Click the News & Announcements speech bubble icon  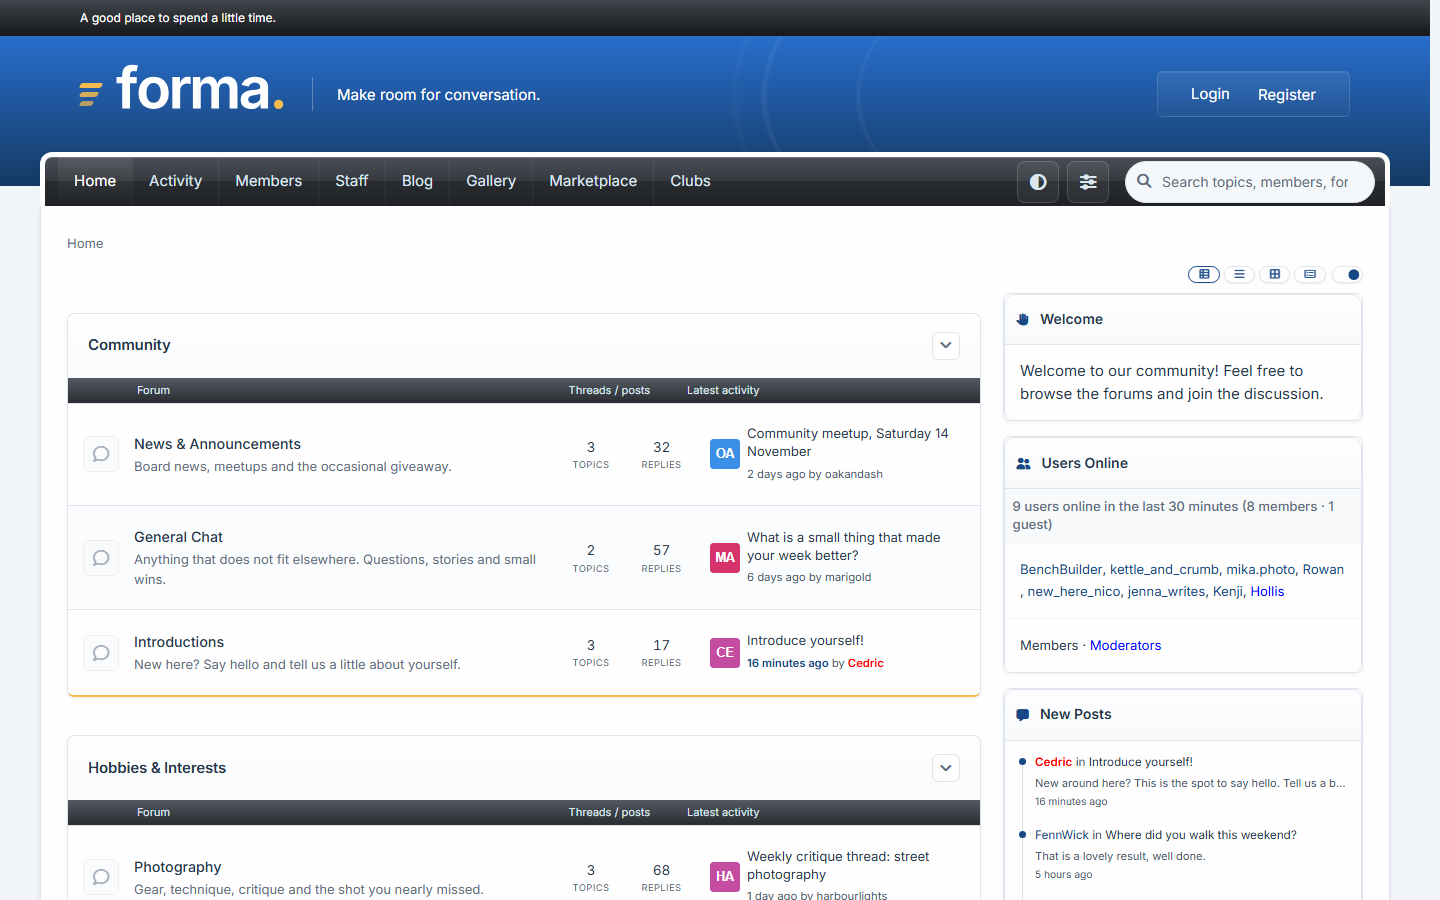click(x=101, y=454)
